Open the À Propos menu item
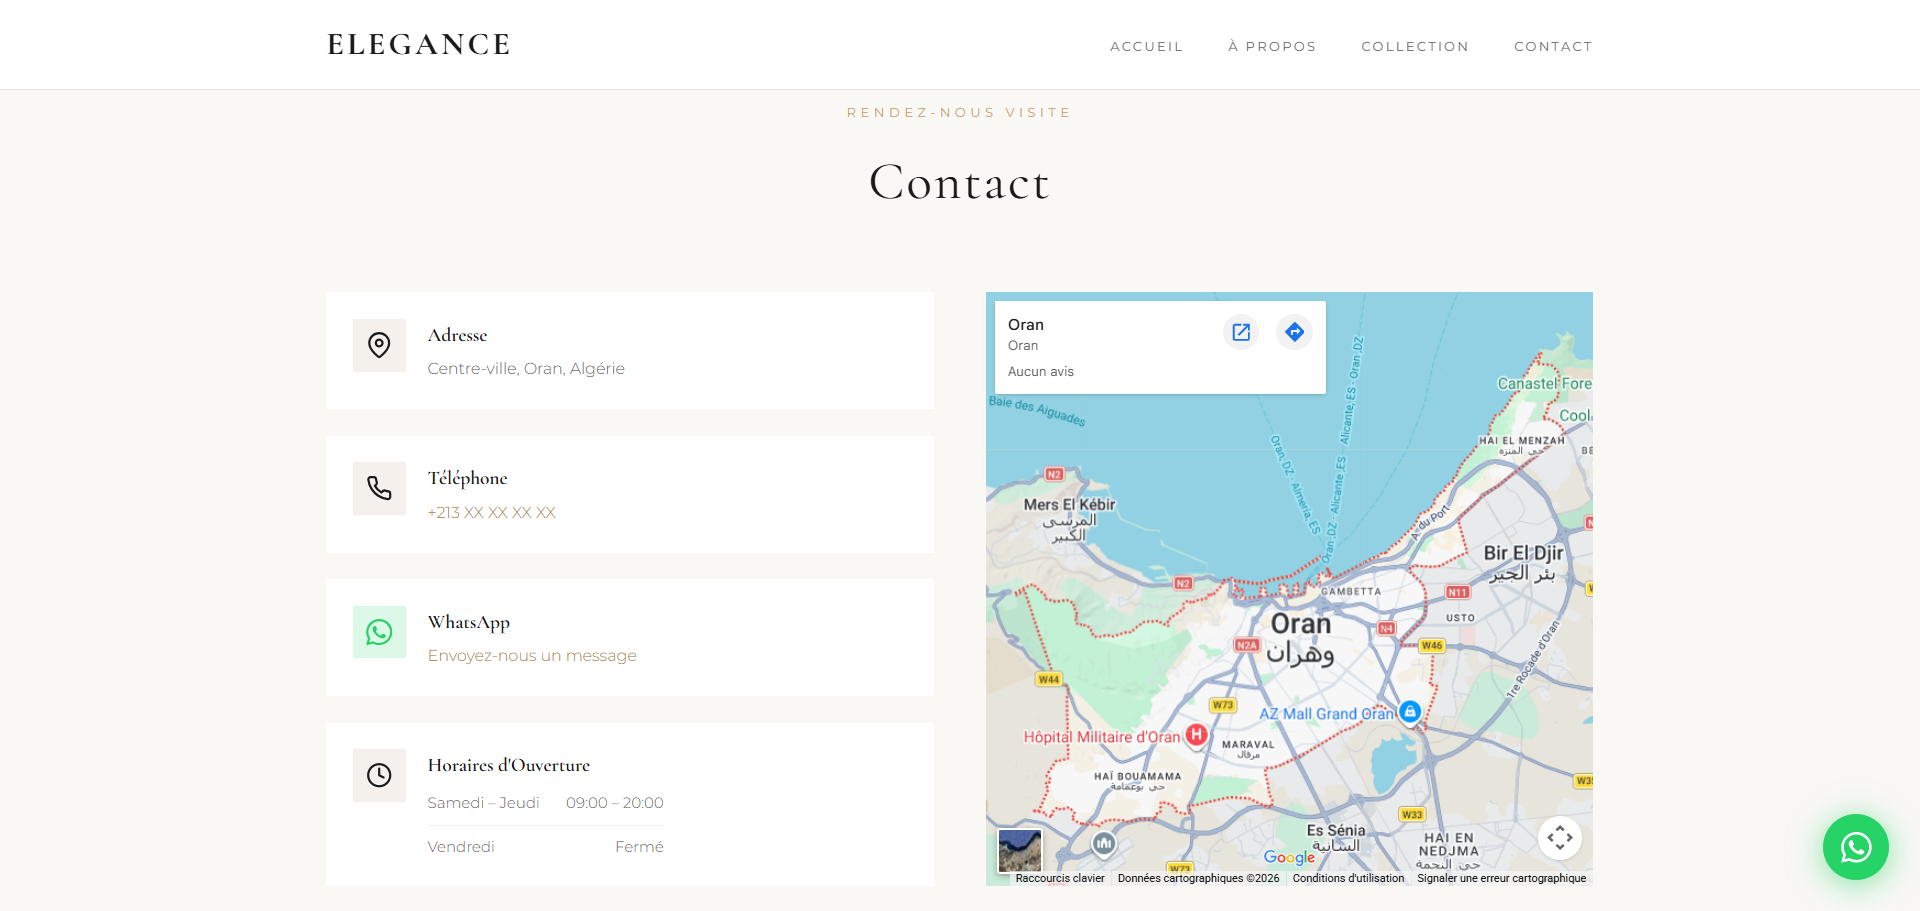 click(1272, 47)
